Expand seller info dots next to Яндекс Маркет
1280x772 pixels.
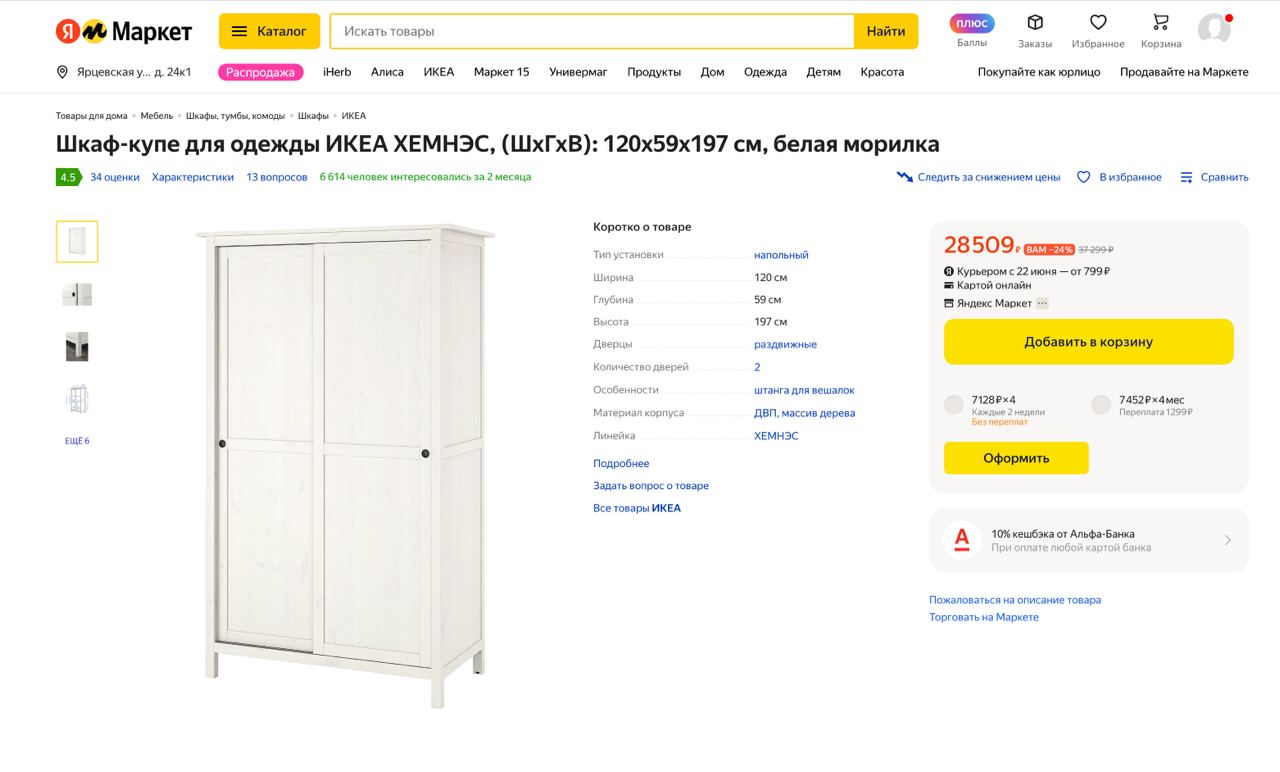point(1042,303)
